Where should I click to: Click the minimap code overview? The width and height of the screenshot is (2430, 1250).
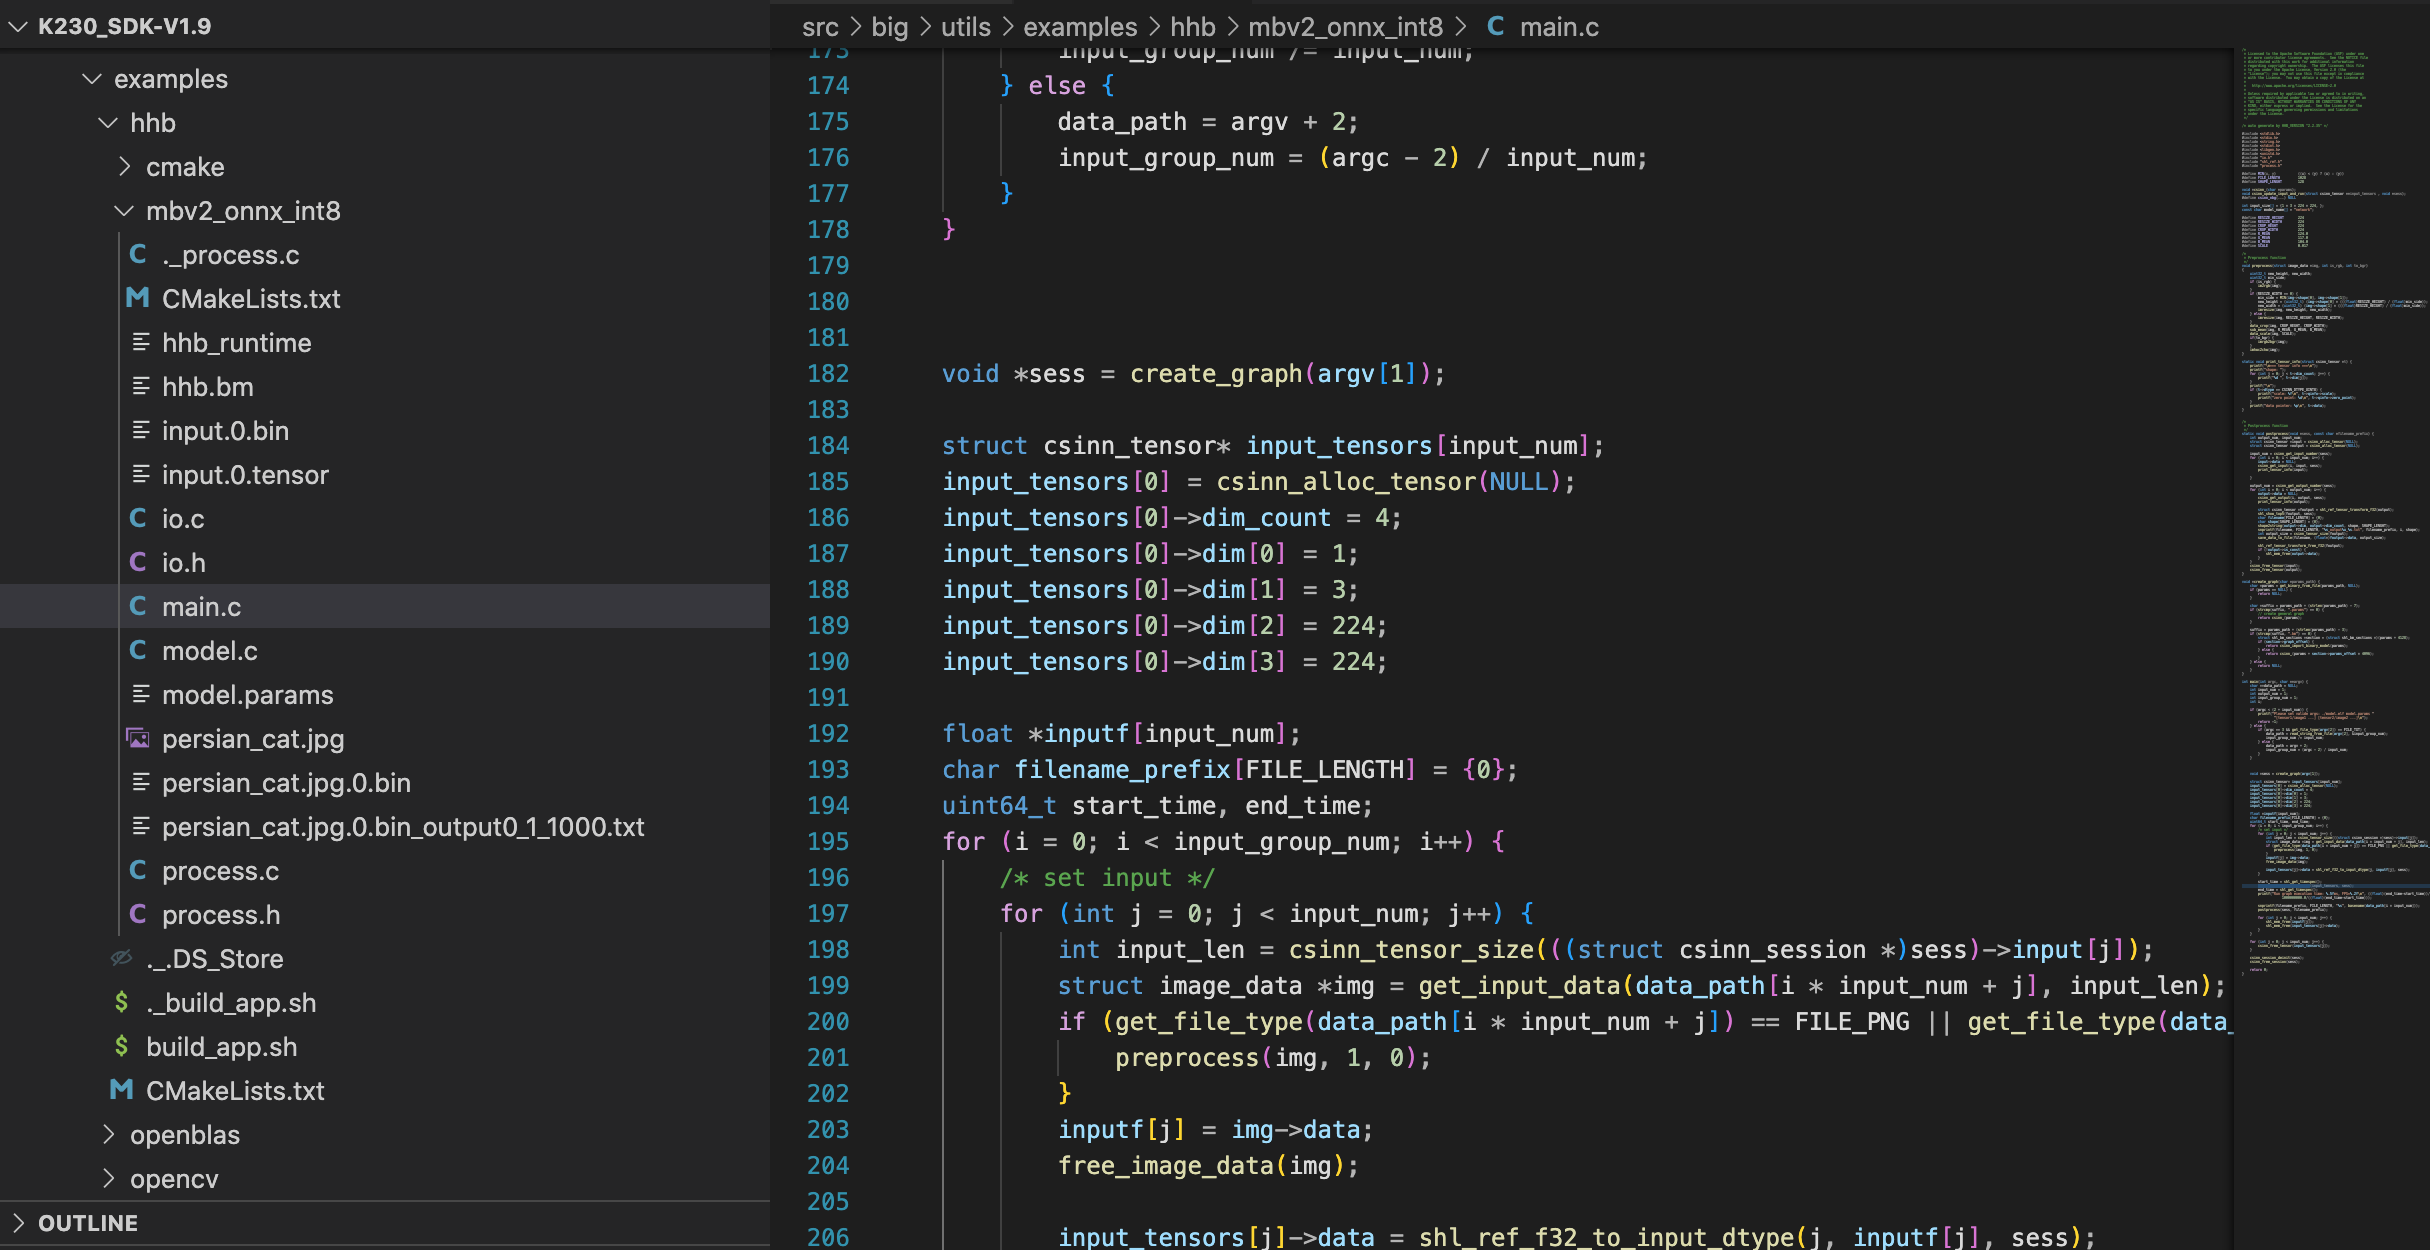point(2332,510)
